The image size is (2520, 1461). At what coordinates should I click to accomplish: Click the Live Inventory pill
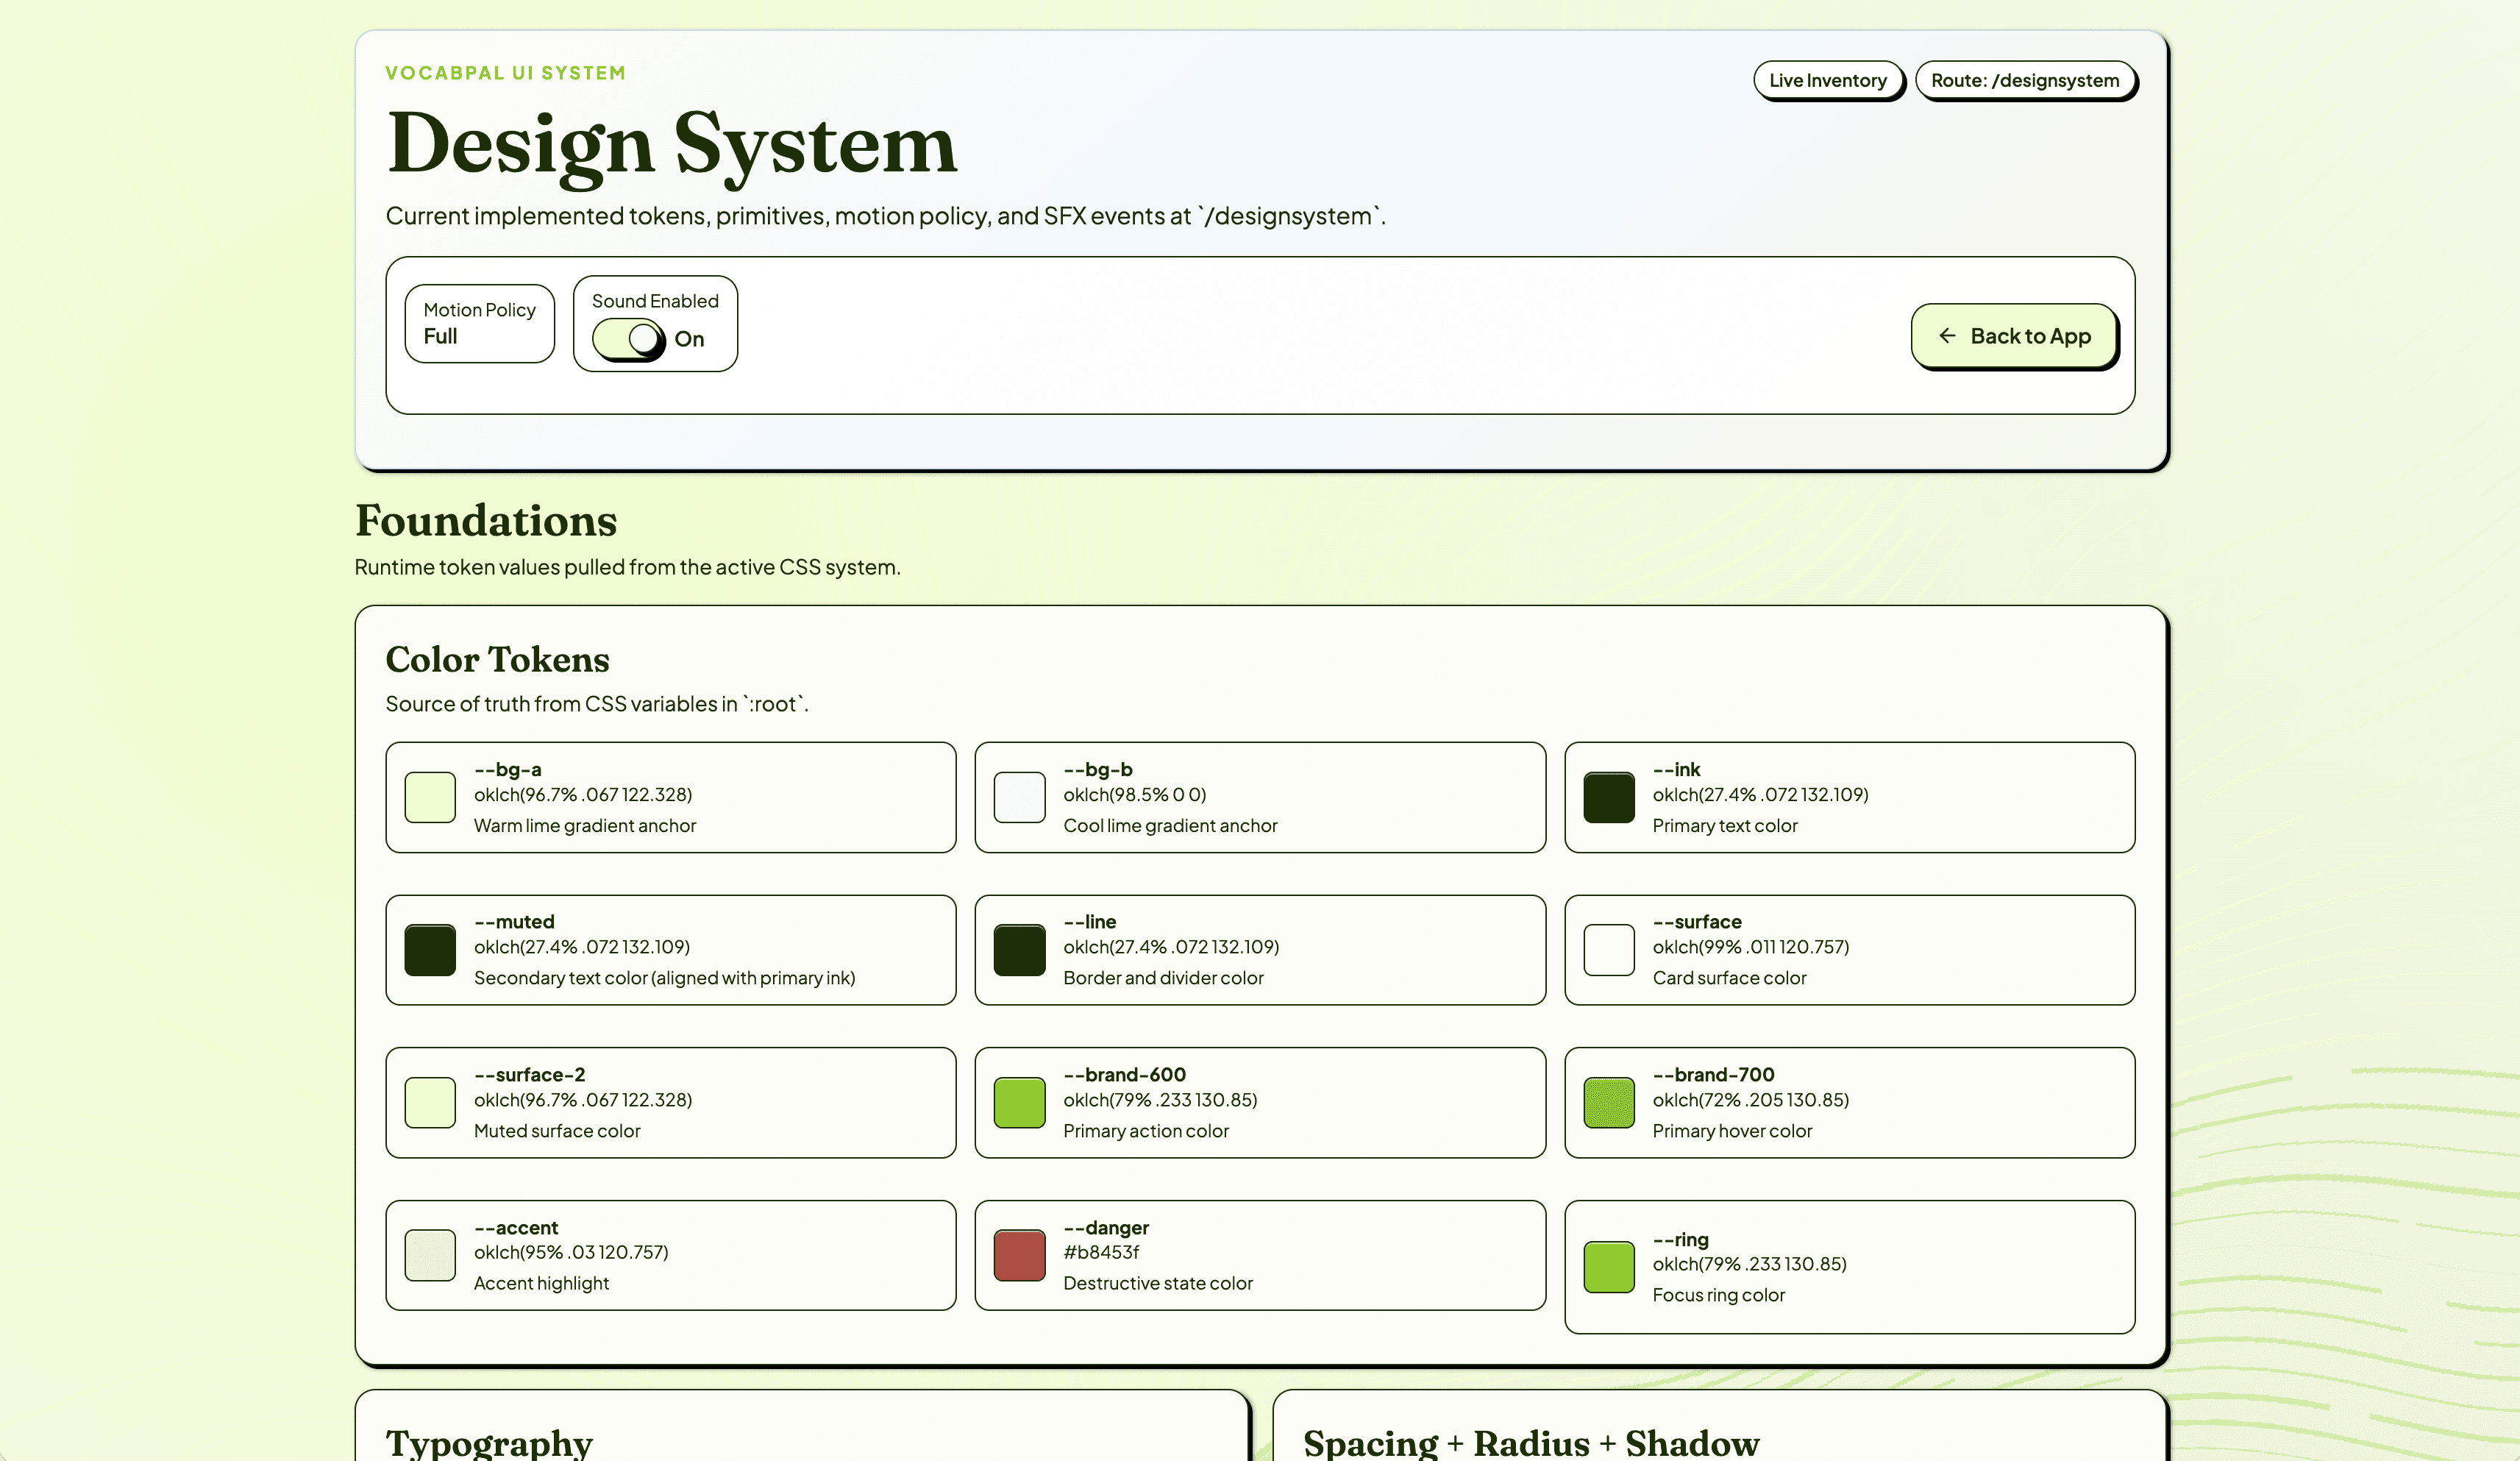[x=1827, y=80]
